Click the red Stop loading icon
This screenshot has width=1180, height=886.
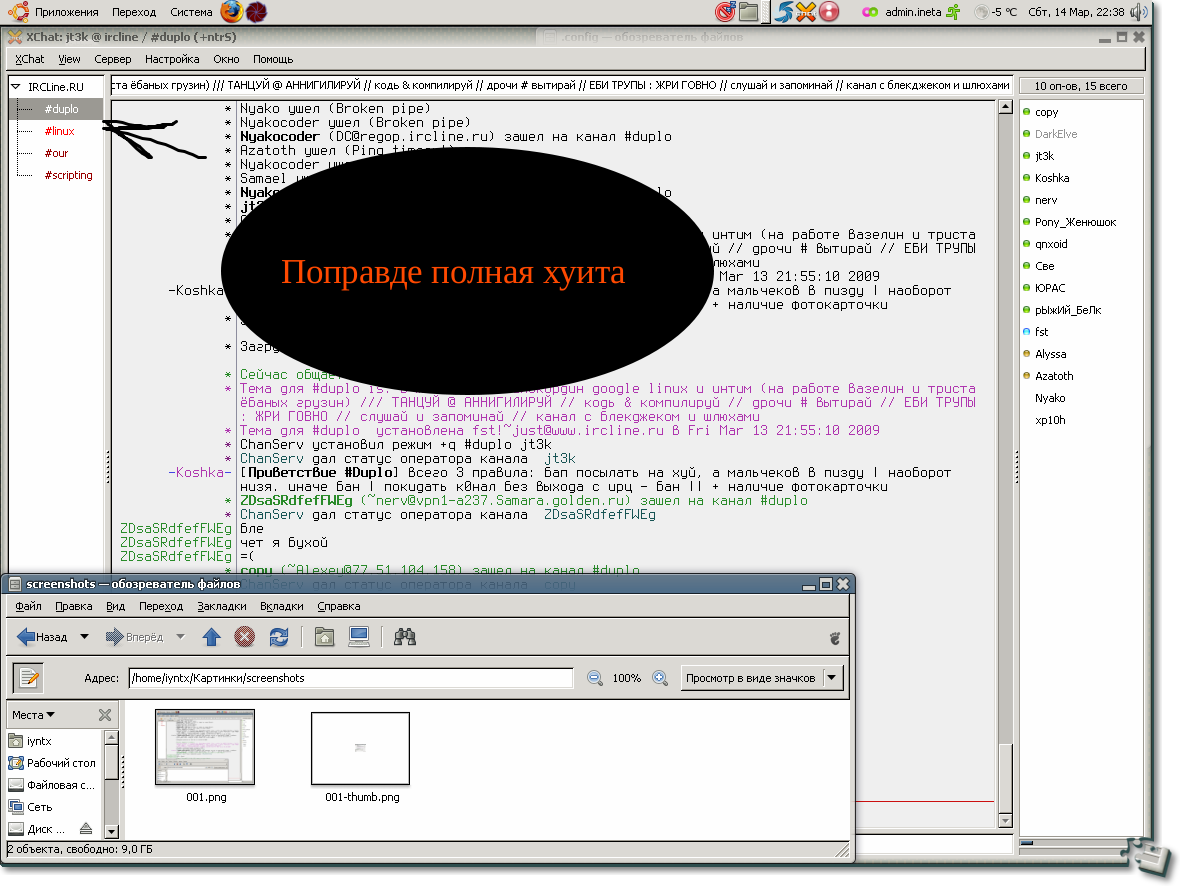(244, 637)
